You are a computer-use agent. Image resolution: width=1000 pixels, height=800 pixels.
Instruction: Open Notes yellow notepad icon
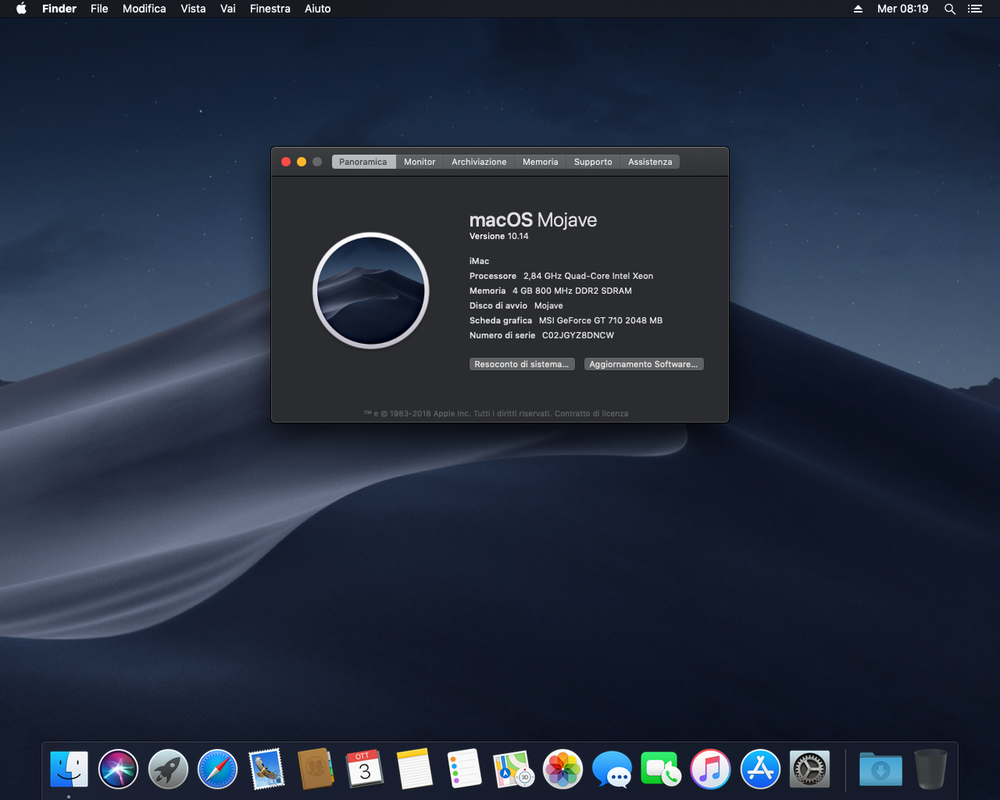pos(415,769)
